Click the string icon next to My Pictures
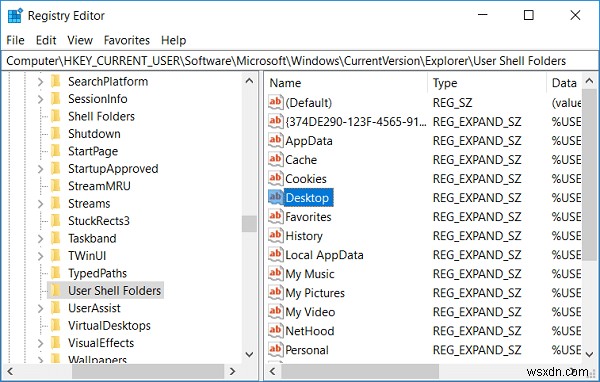The width and height of the screenshot is (600, 382). tap(276, 292)
